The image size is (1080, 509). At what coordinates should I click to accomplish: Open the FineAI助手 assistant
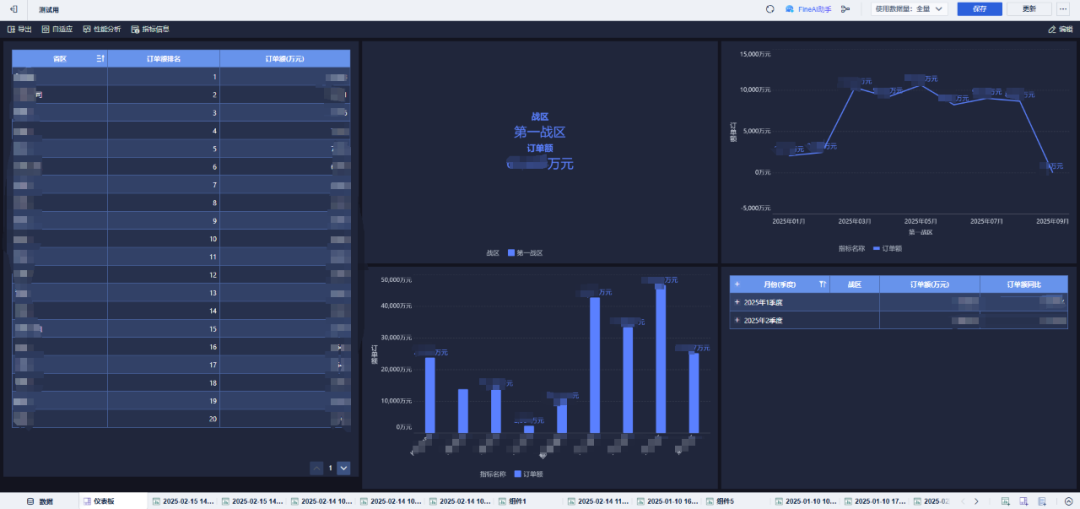tap(809, 9)
